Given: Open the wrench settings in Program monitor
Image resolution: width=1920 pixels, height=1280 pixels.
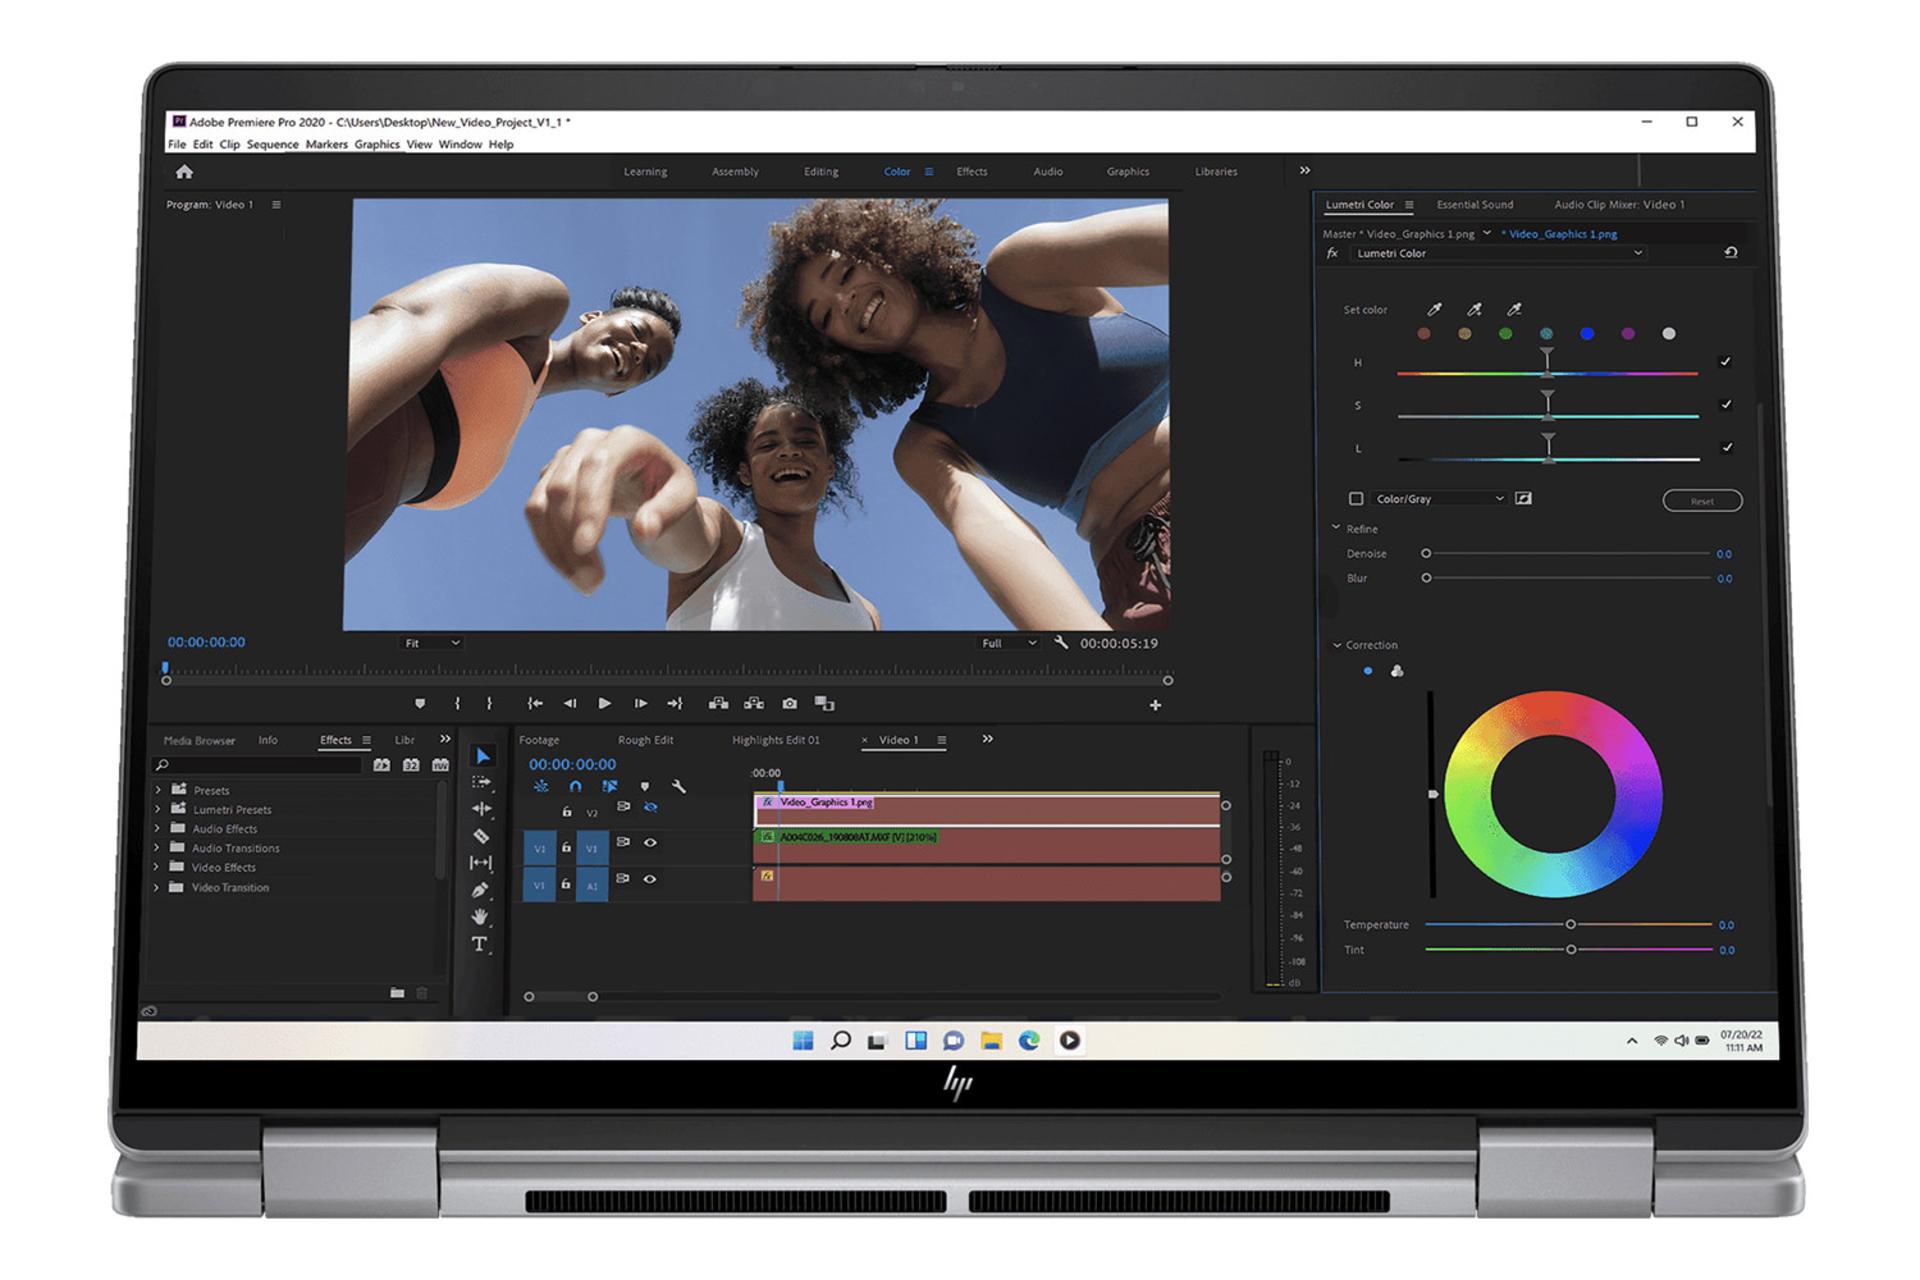Looking at the screenshot, I should click(1061, 643).
